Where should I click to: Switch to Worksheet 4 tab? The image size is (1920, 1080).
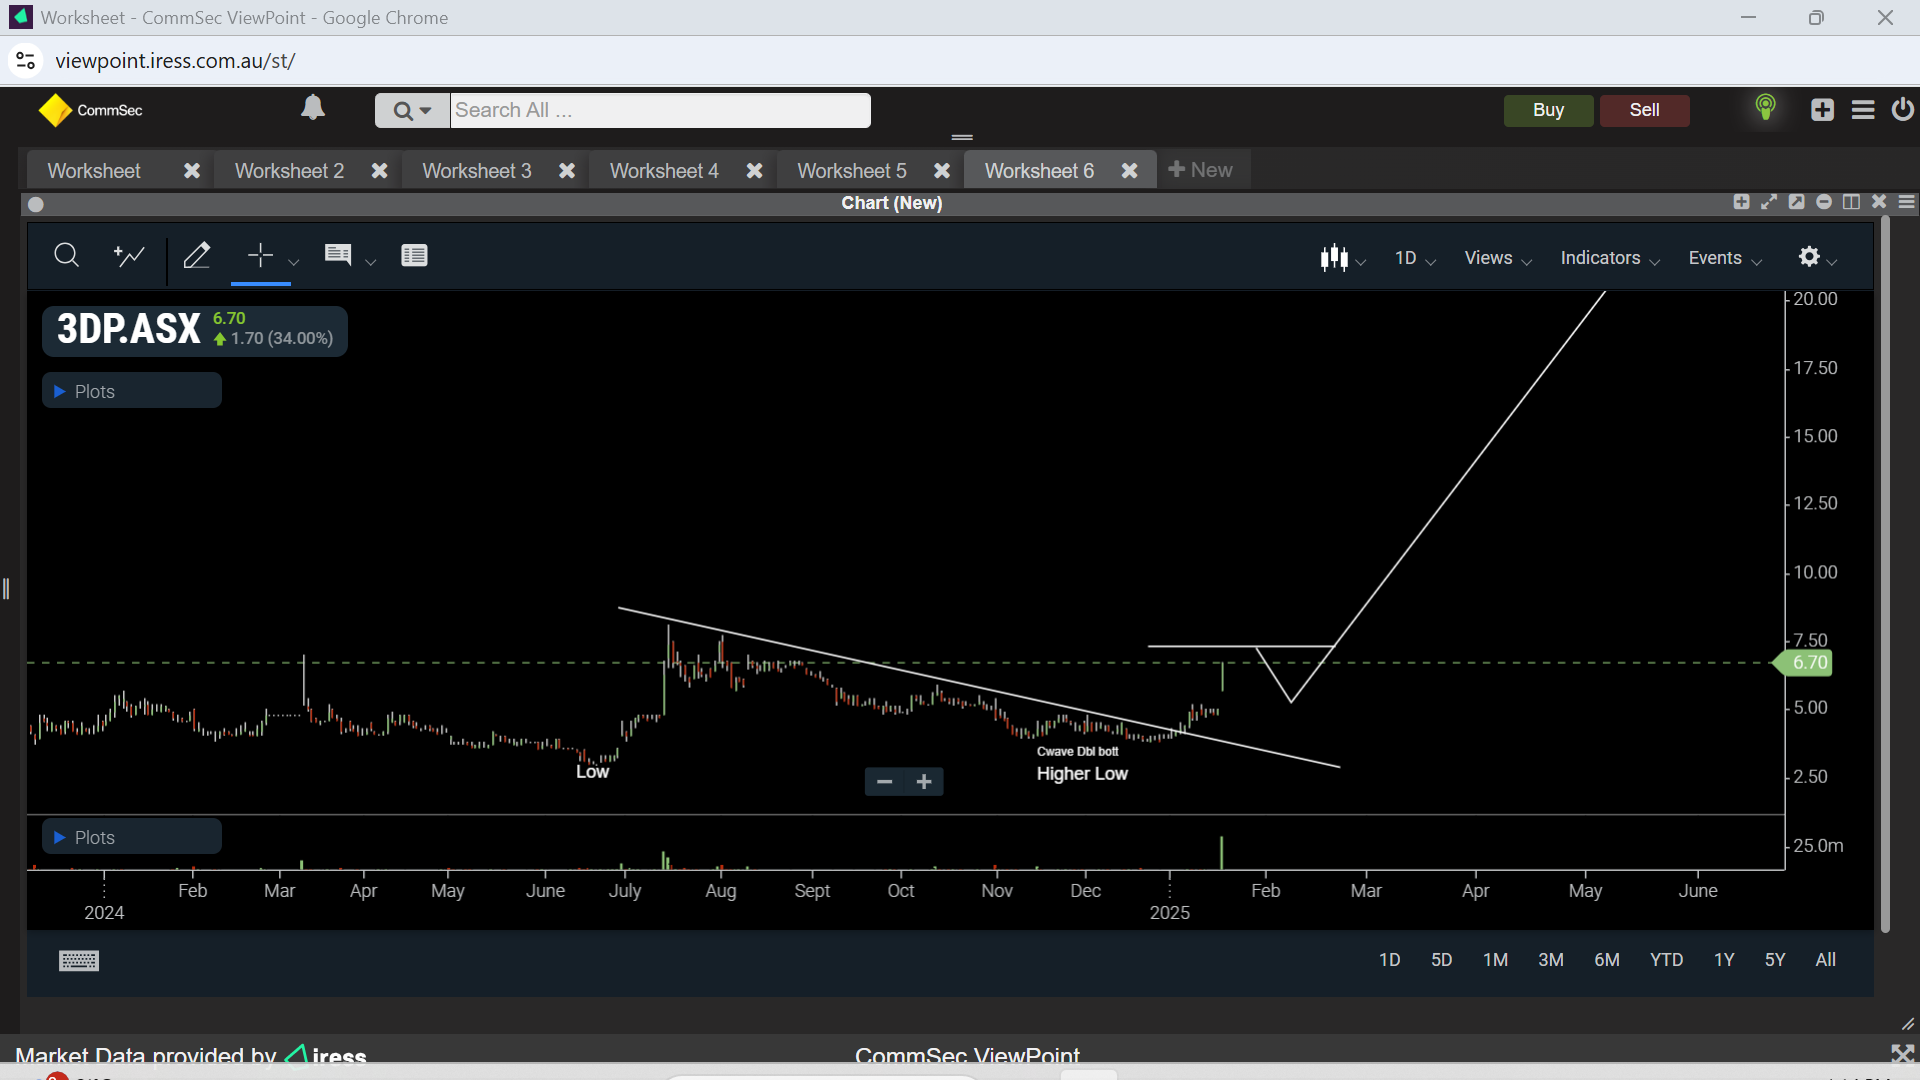664,171
